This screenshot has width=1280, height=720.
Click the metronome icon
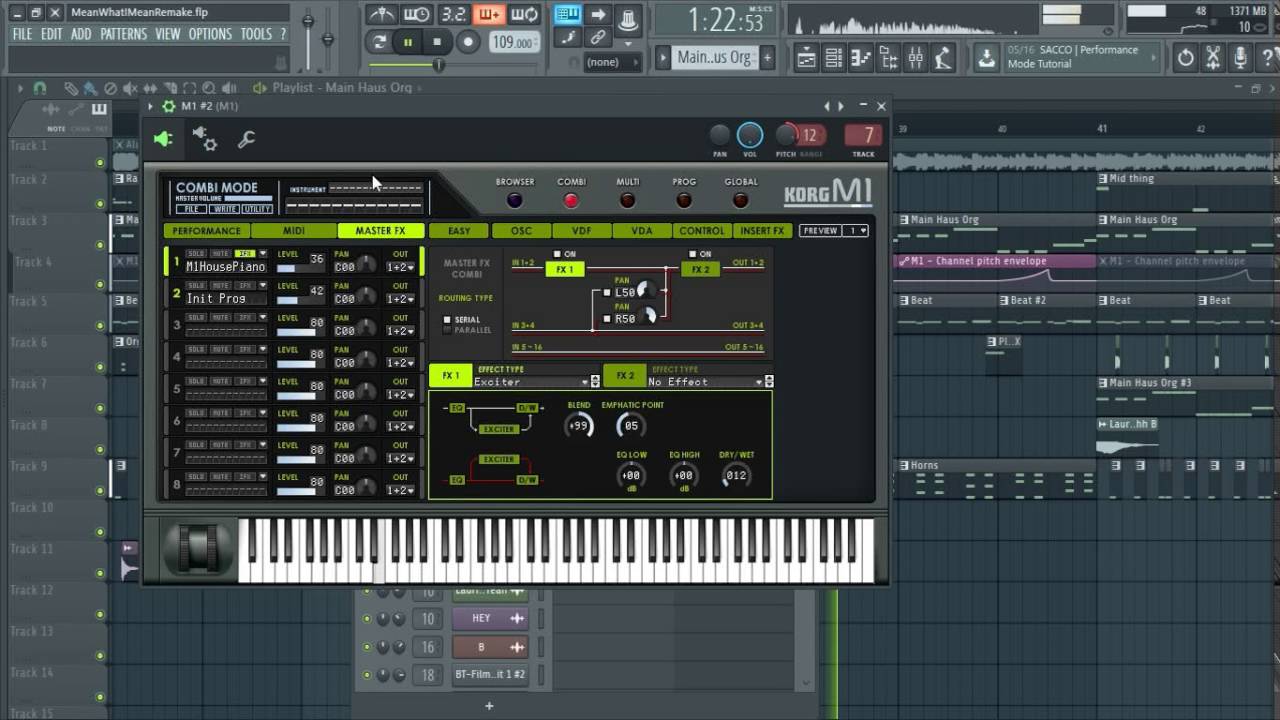click(380, 14)
